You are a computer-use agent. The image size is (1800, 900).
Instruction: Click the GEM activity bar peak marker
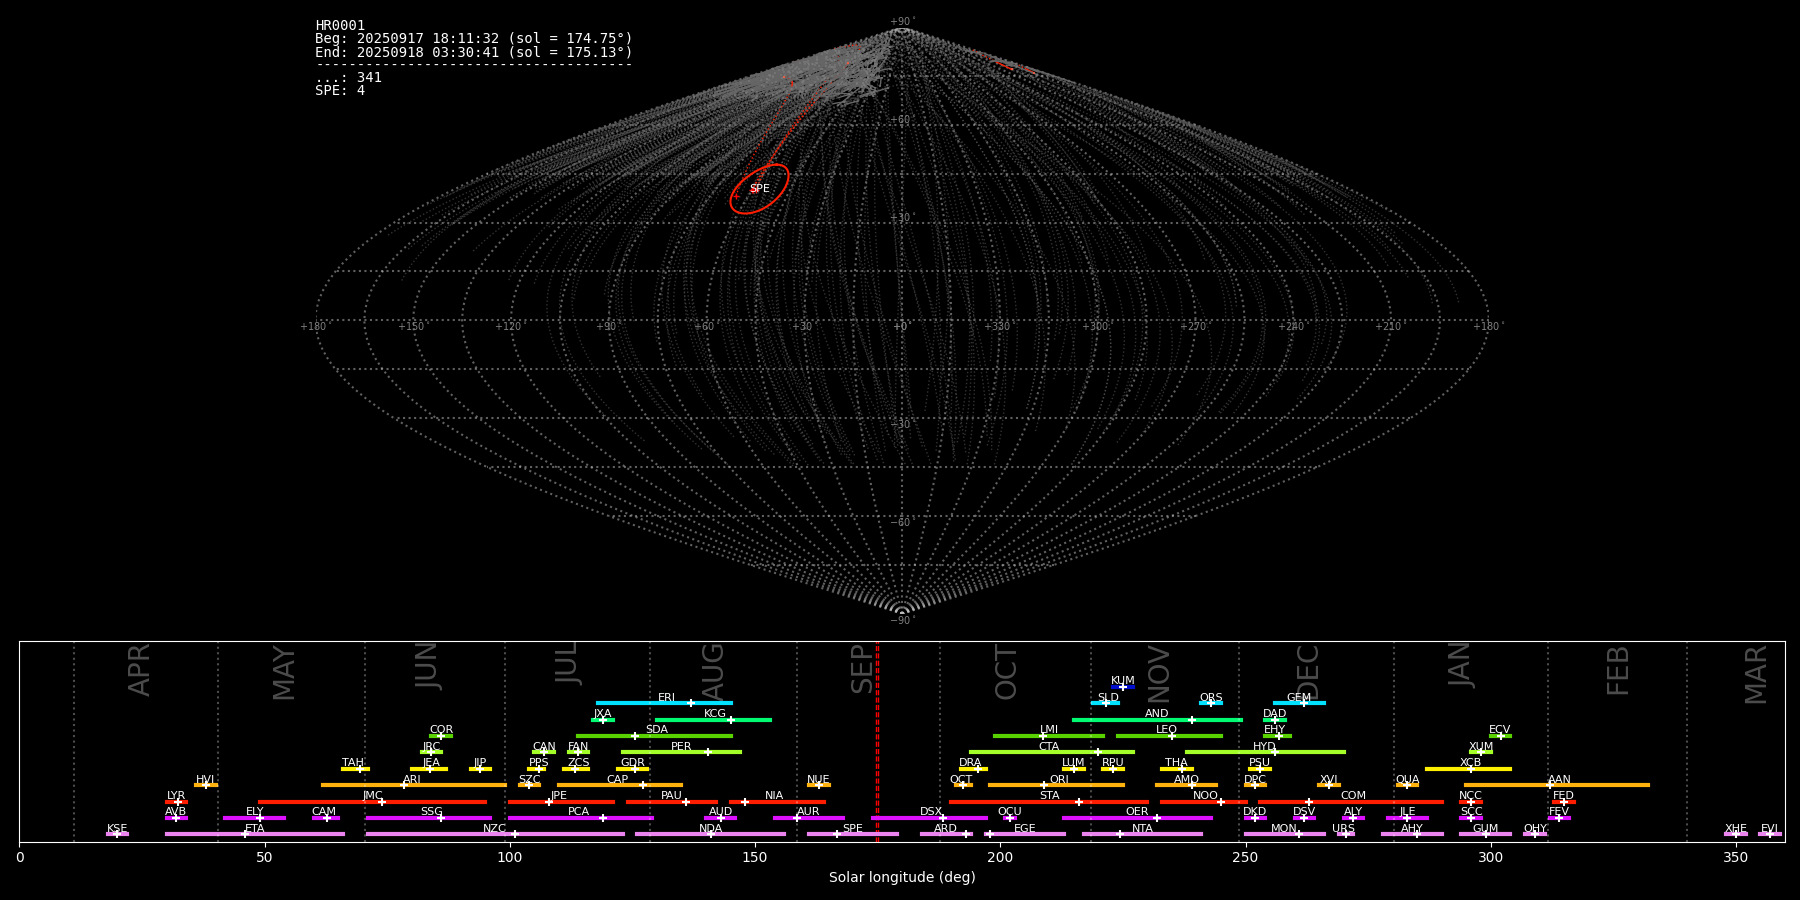(1303, 703)
